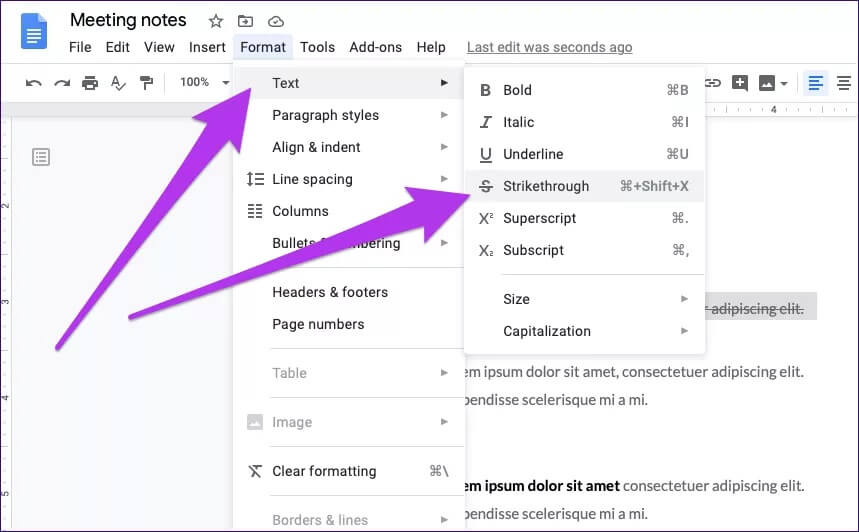Toggle Strikethrough formatting option
Viewport: 859px width, 532px height.
coord(546,186)
